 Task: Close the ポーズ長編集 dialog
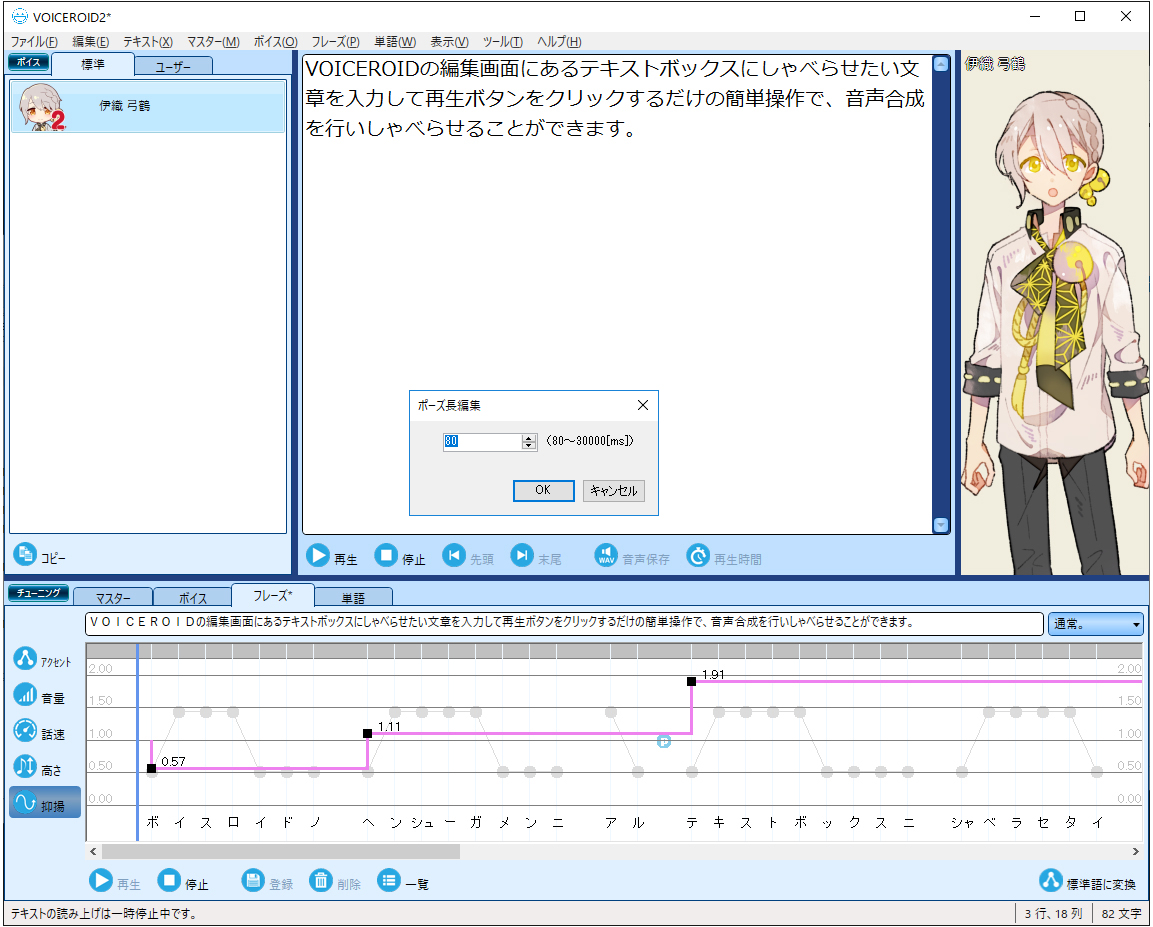(x=643, y=405)
